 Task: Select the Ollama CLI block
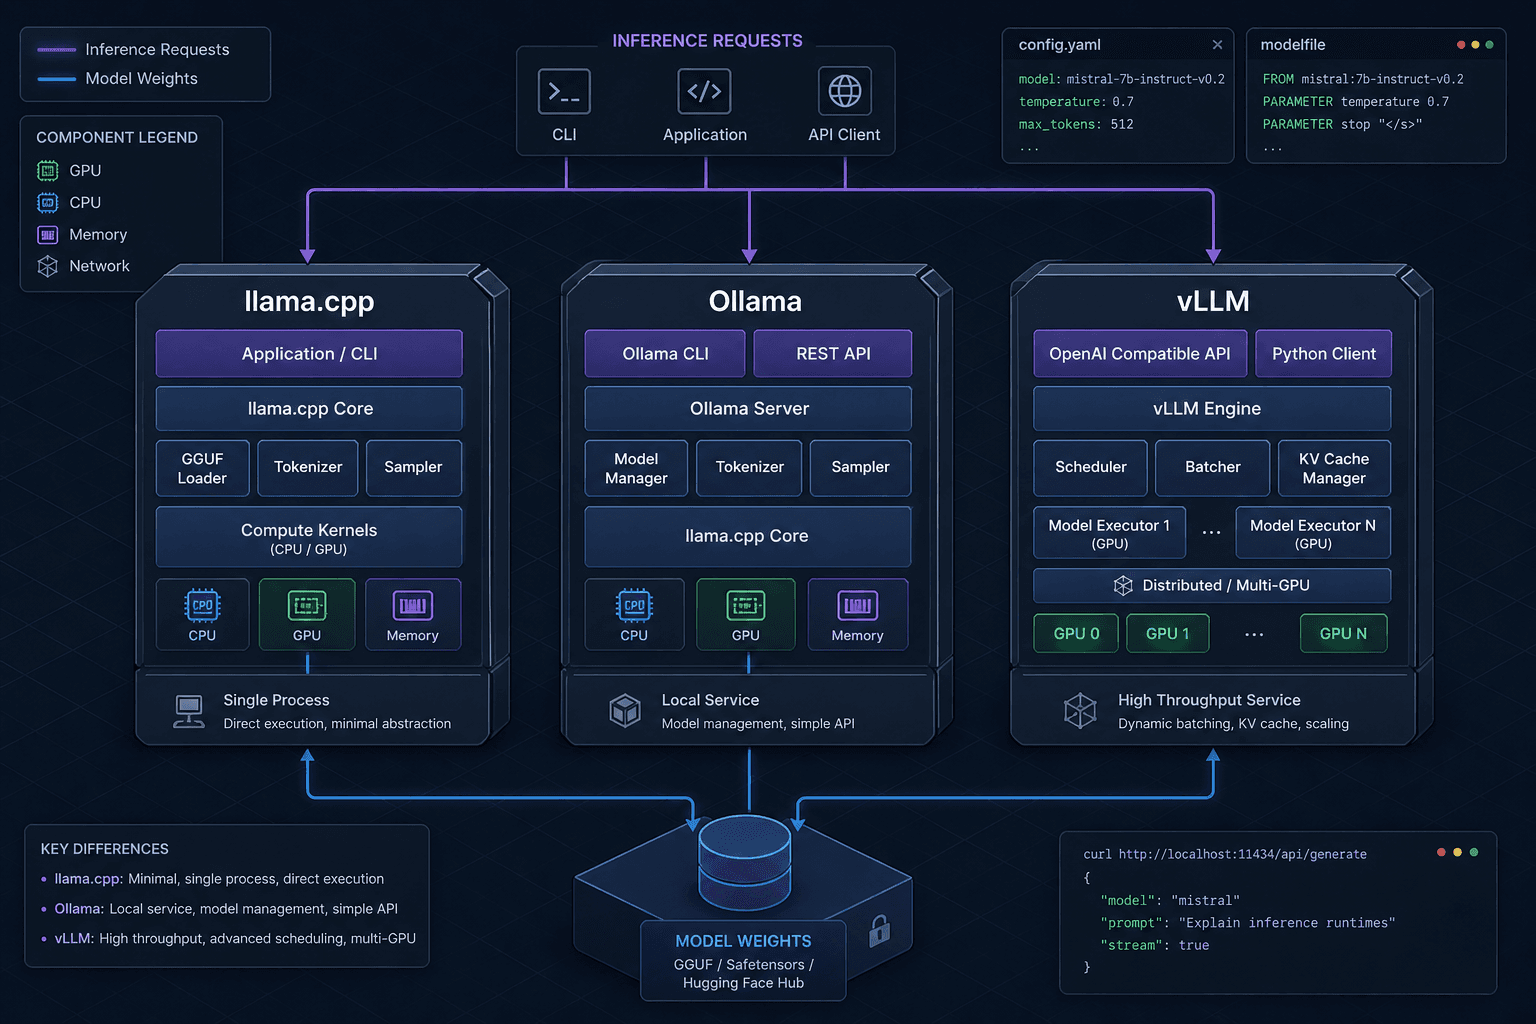(x=665, y=354)
